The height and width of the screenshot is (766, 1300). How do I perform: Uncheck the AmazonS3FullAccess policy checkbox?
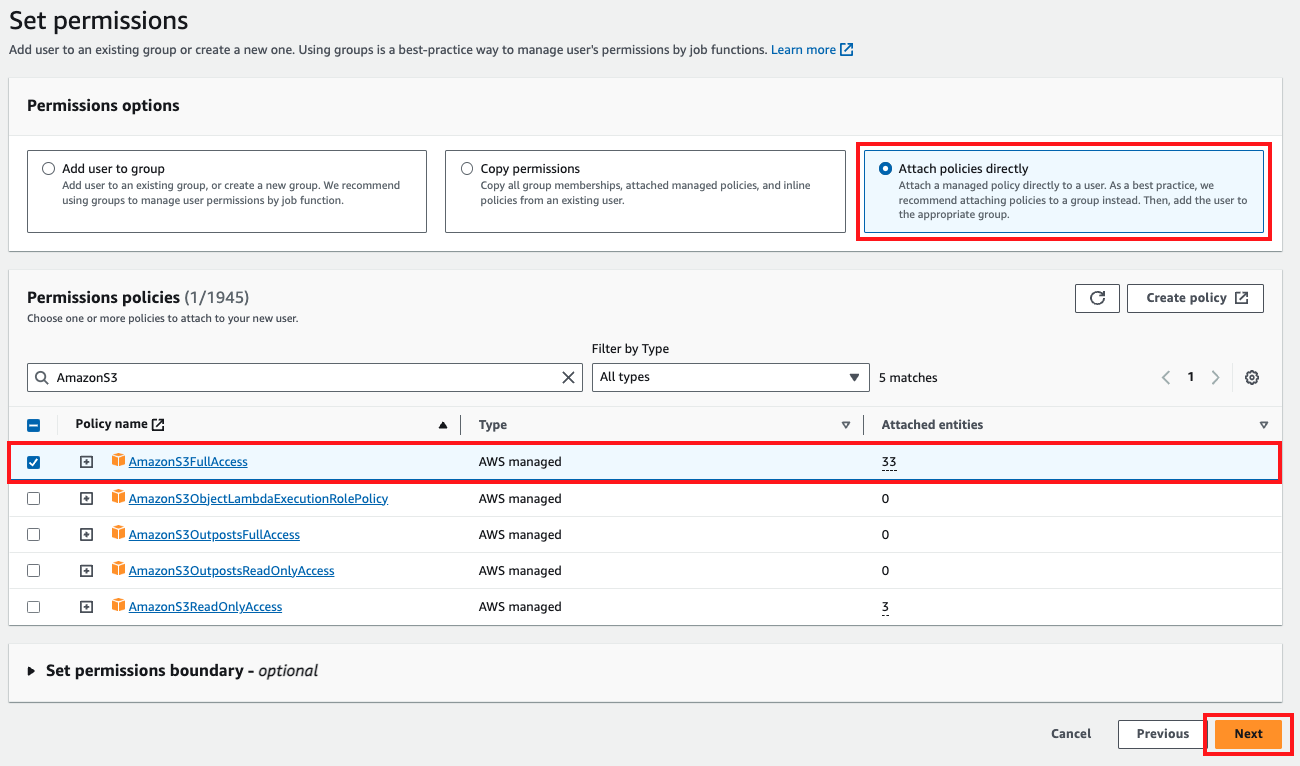pos(34,462)
